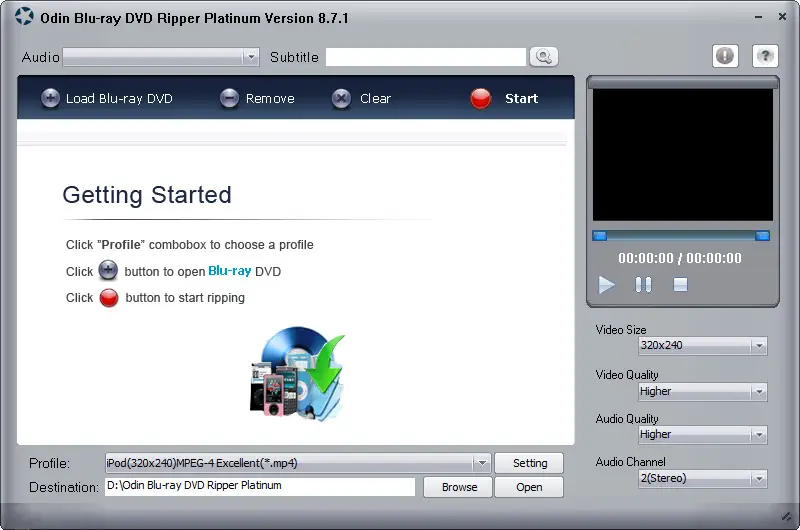The image size is (800, 530).
Task: Click the black video preview area
Action: (x=683, y=155)
